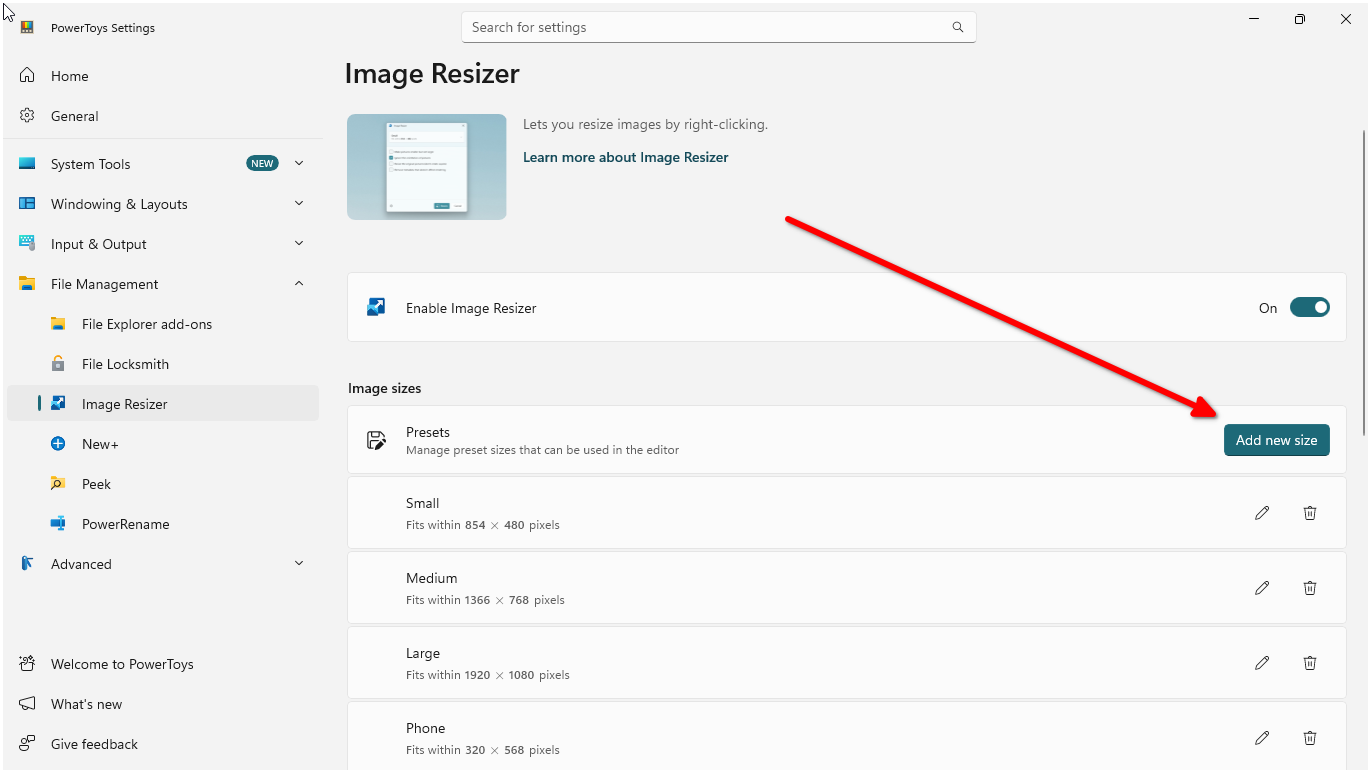Image resolution: width=1368 pixels, height=770 pixels.
Task: Go to the Home page
Action: pos(69,75)
